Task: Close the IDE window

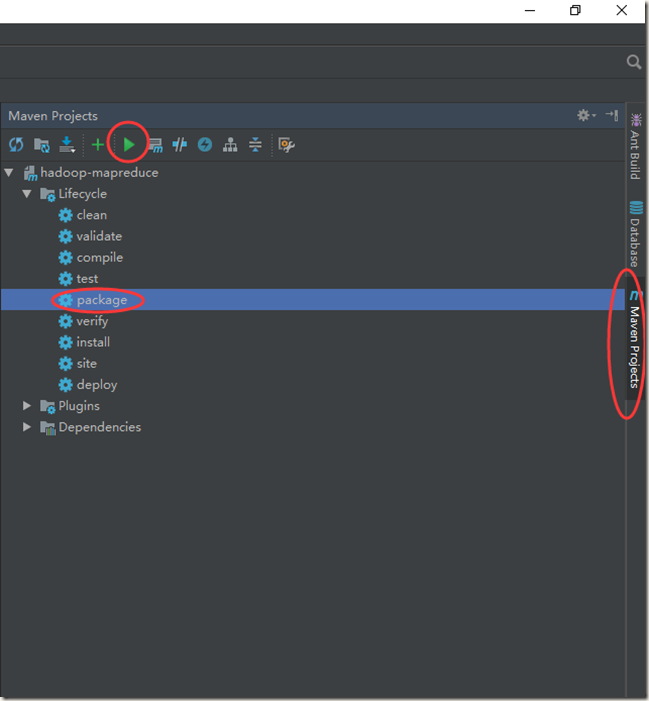Action: pyautogui.click(x=621, y=10)
